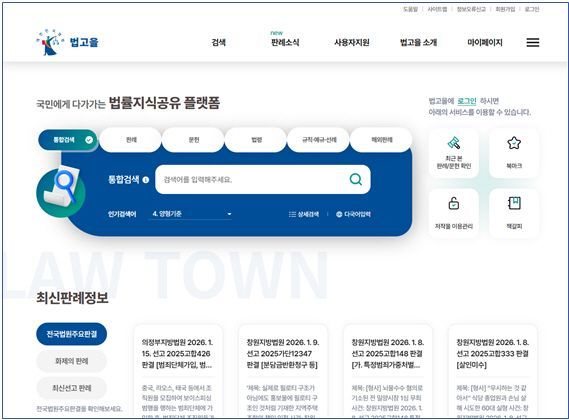Open the notebook 책갈피 icon card
Viewport: 569px width, 420px height.
(514, 213)
